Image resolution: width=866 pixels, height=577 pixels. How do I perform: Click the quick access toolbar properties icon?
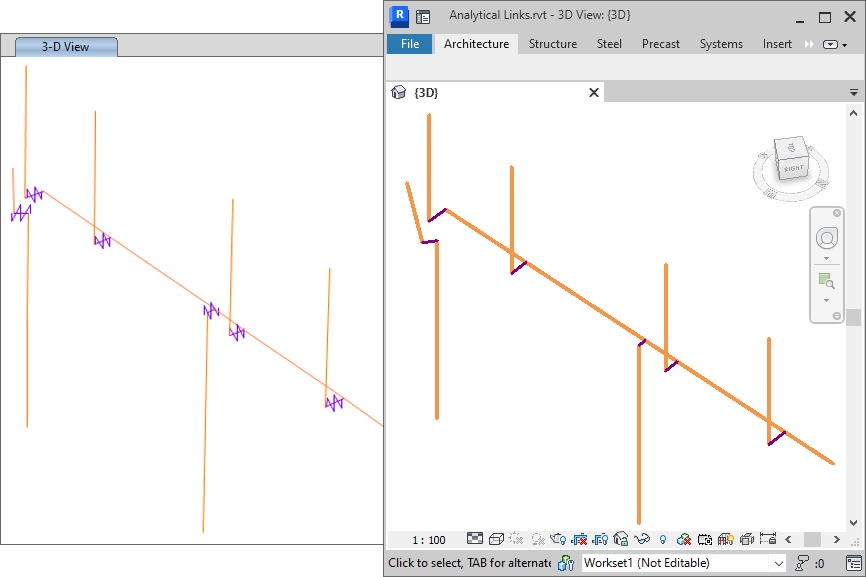423,16
